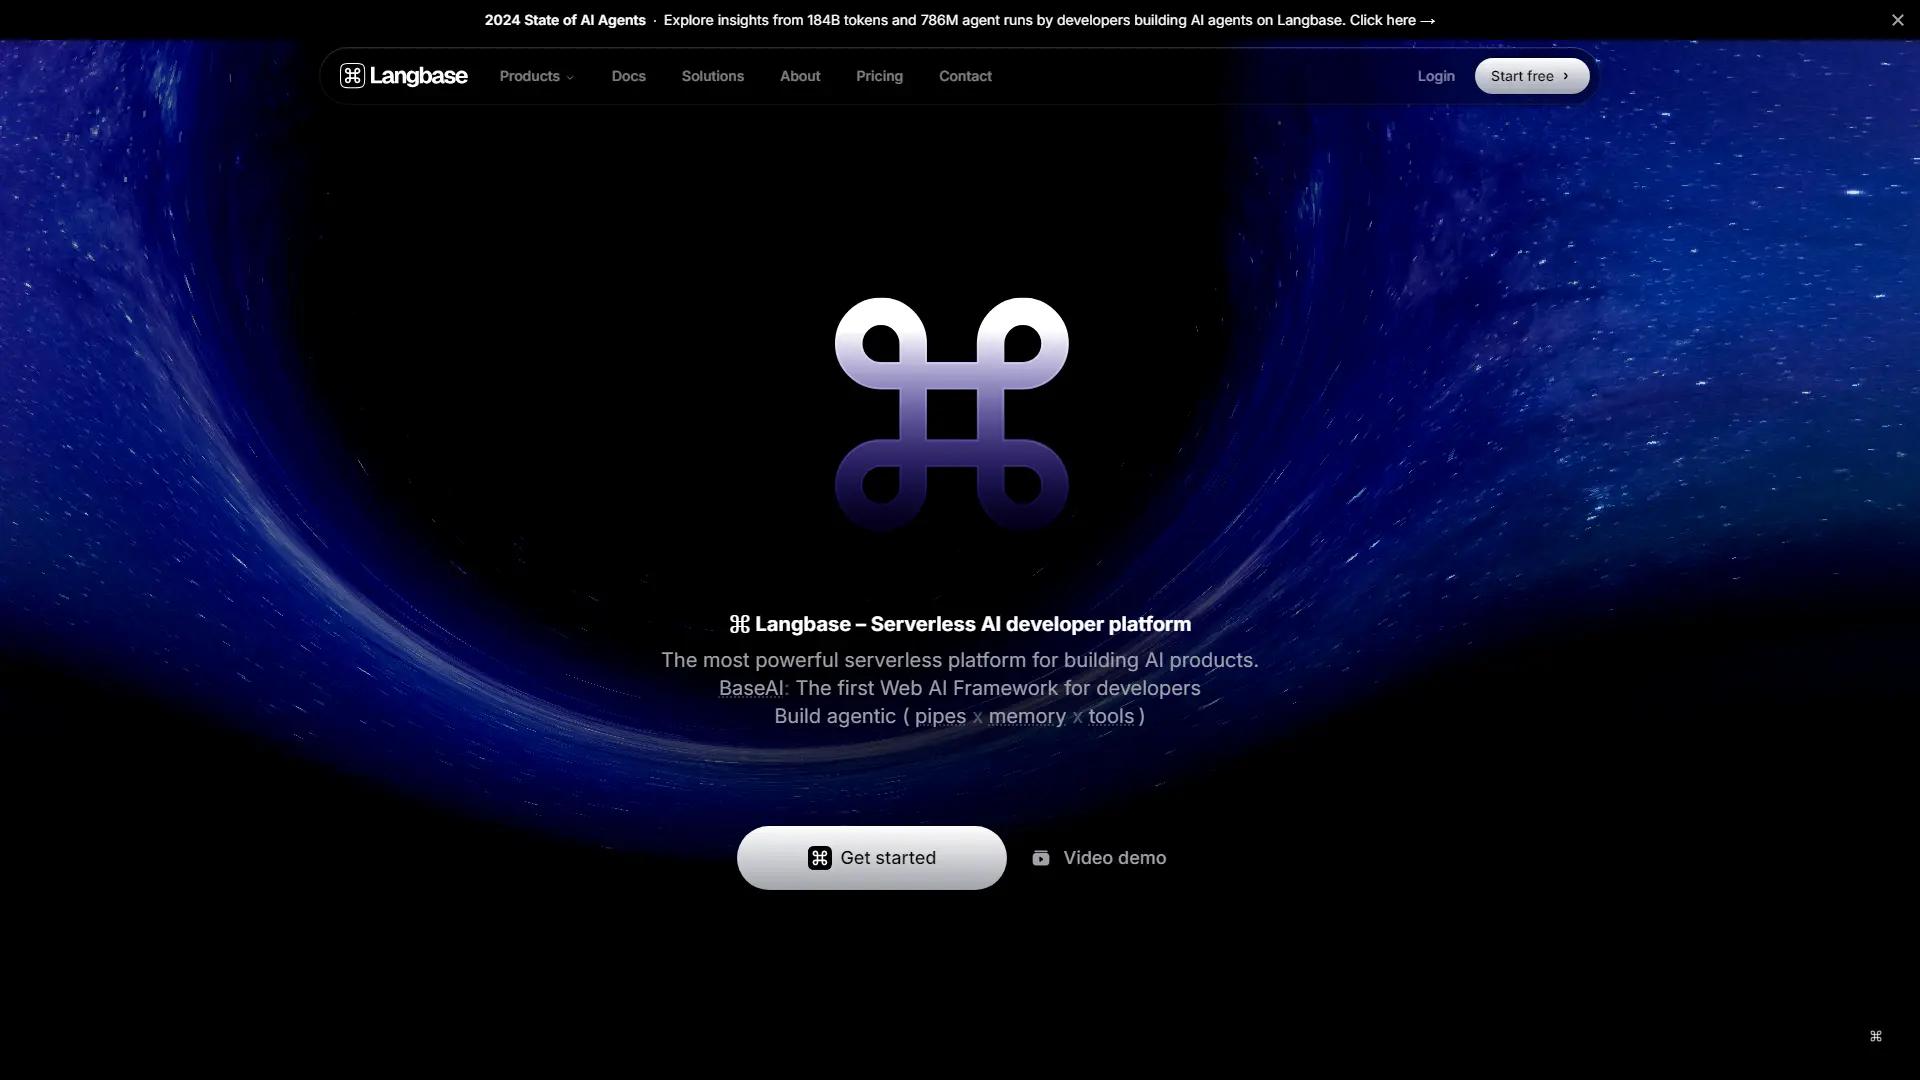This screenshot has height=1080, width=1920.
Task: Expand the Products dropdown menu
Action: [x=529, y=75]
